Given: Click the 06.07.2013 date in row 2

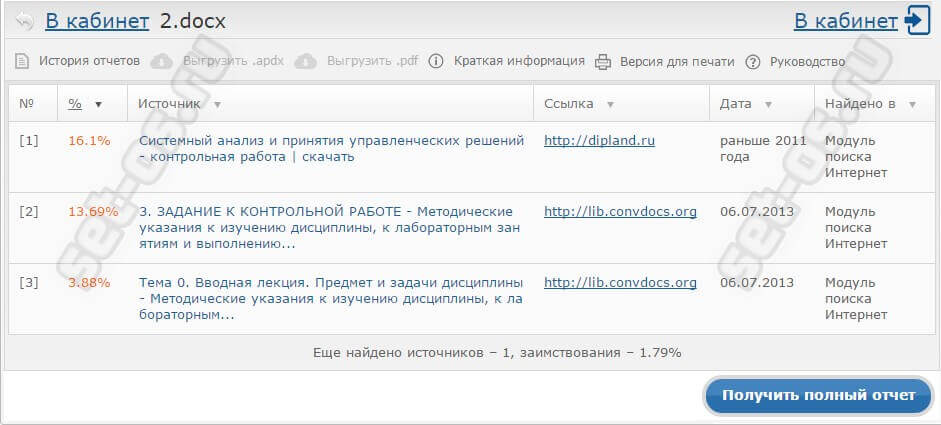Looking at the screenshot, I should click(757, 211).
